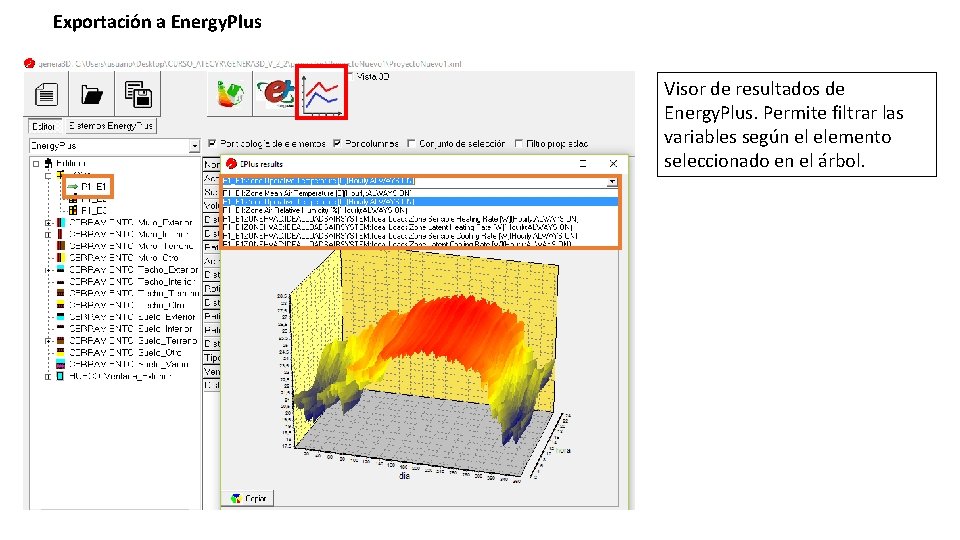The width and height of the screenshot is (960, 540).
Task: Expand the Muro_Exterior tree node
Action: coord(48,222)
